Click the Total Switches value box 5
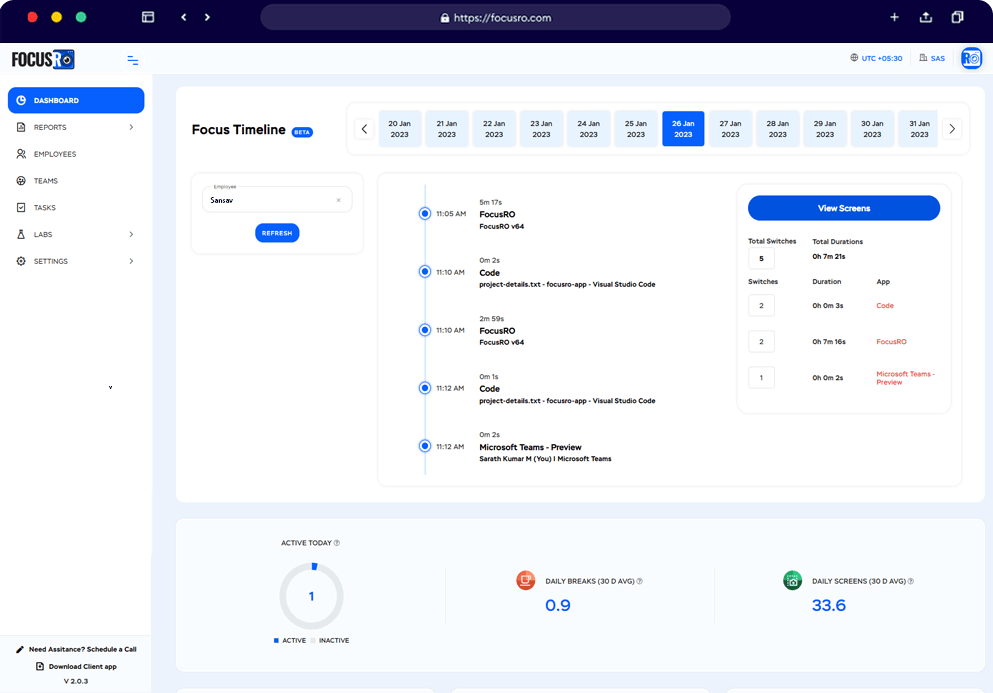This screenshot has height=693, width=993. coord(761,258)
